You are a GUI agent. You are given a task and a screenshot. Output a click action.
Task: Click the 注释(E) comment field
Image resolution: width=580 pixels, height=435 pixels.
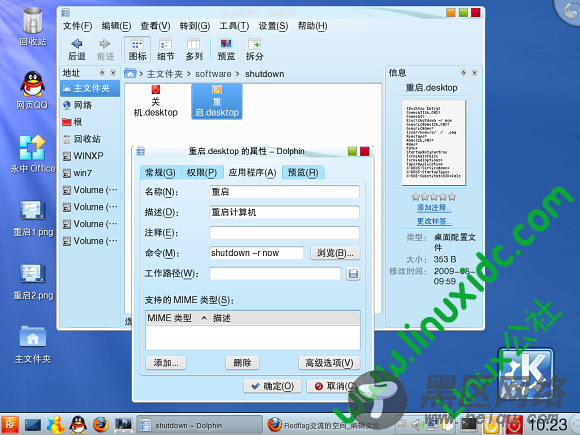284,233
